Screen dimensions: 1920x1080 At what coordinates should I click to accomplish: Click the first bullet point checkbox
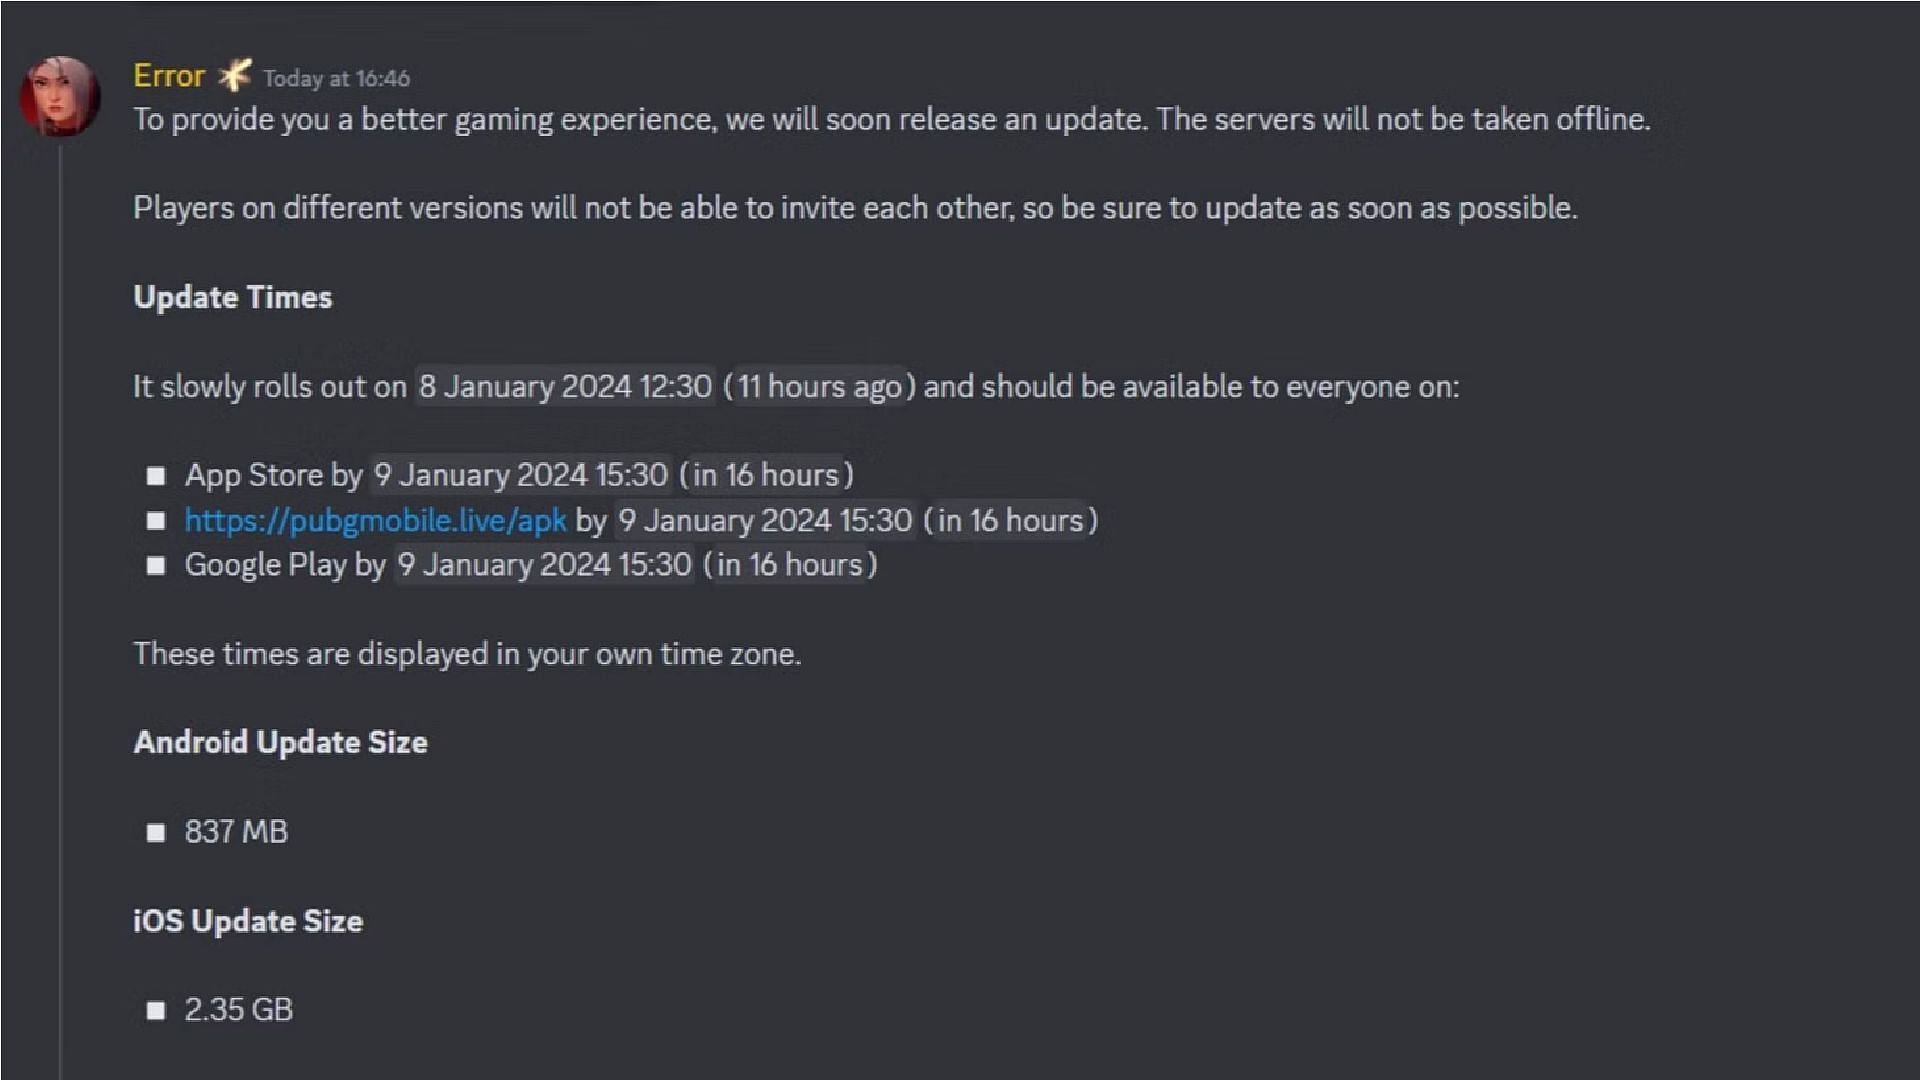pos(156,475)
